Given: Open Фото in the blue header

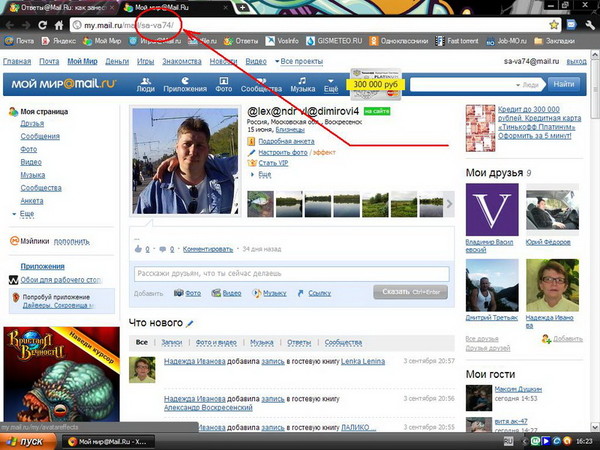Looking at the screenshot, I should pos(223,85).
